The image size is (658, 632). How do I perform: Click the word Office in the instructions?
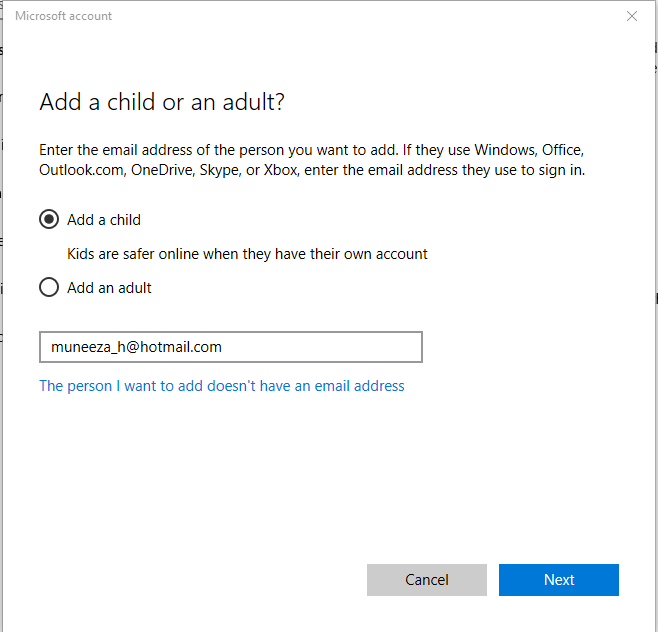(563, 150)
